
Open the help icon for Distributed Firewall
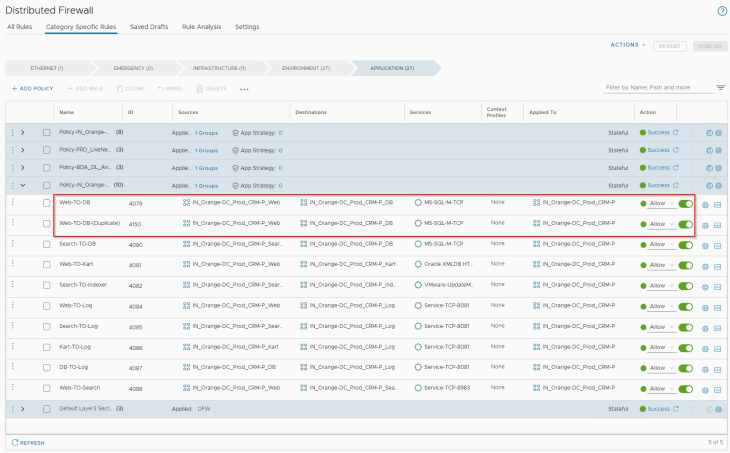pyautogui.click(x=721, y=10)
